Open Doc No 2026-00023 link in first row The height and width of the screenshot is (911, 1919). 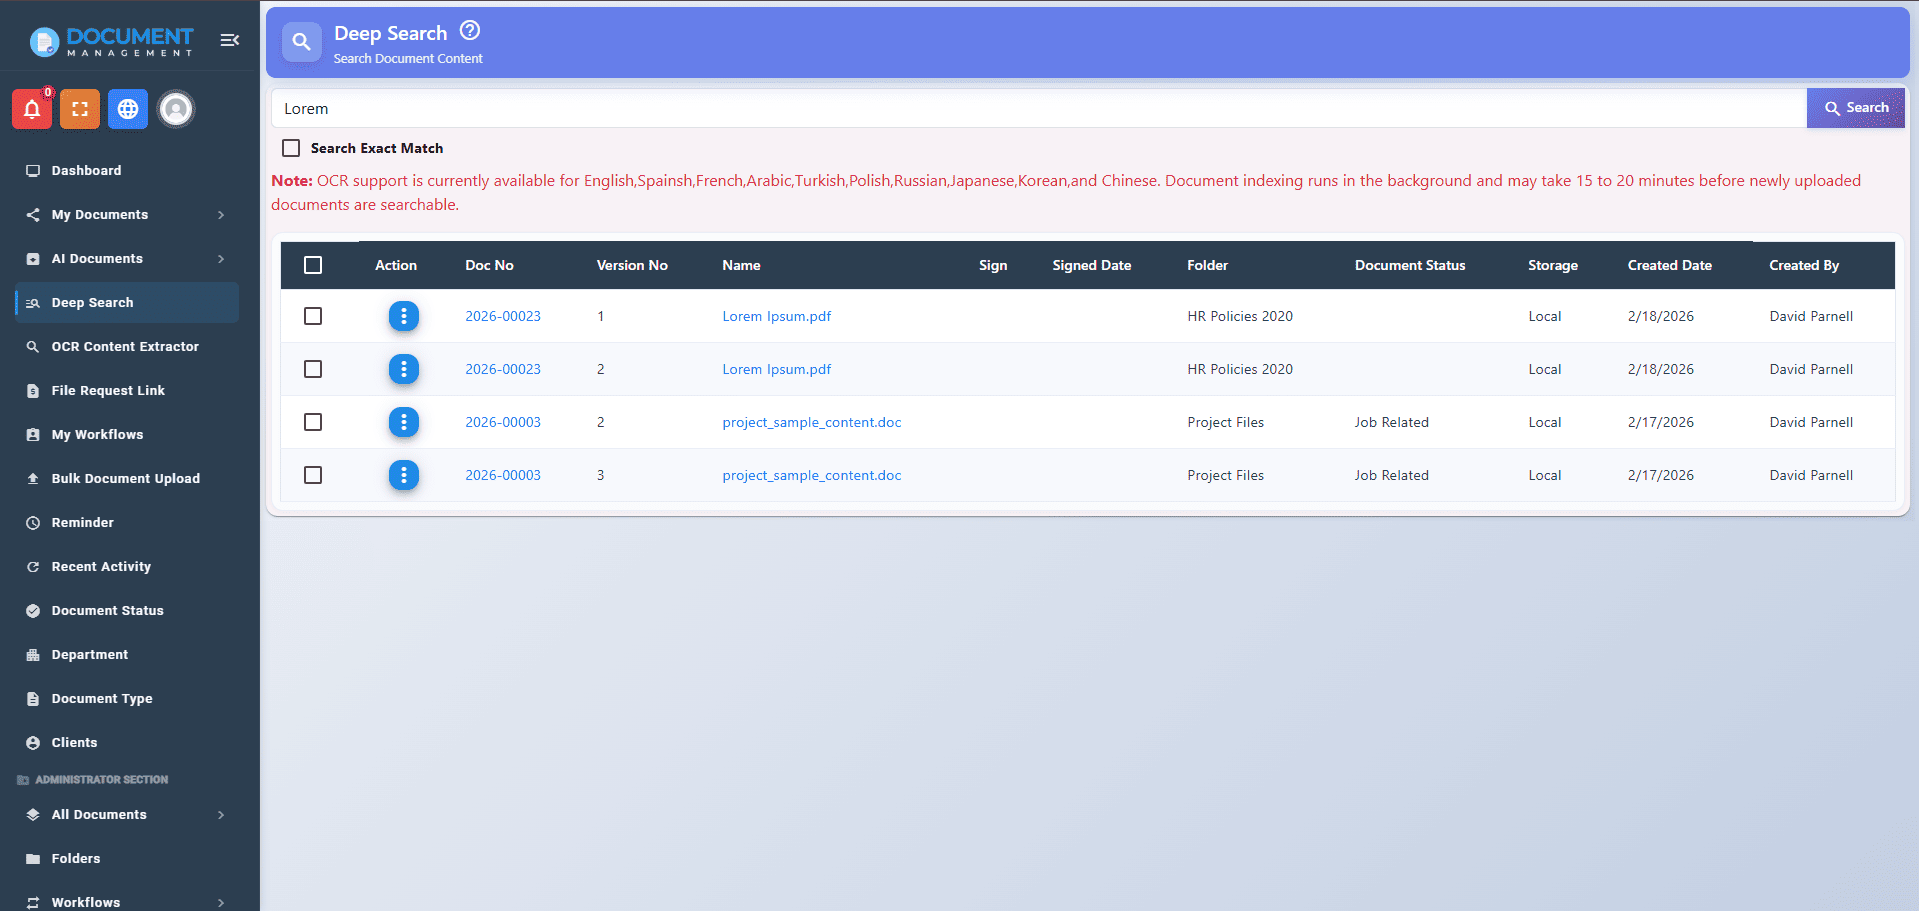tap(503, 316)
